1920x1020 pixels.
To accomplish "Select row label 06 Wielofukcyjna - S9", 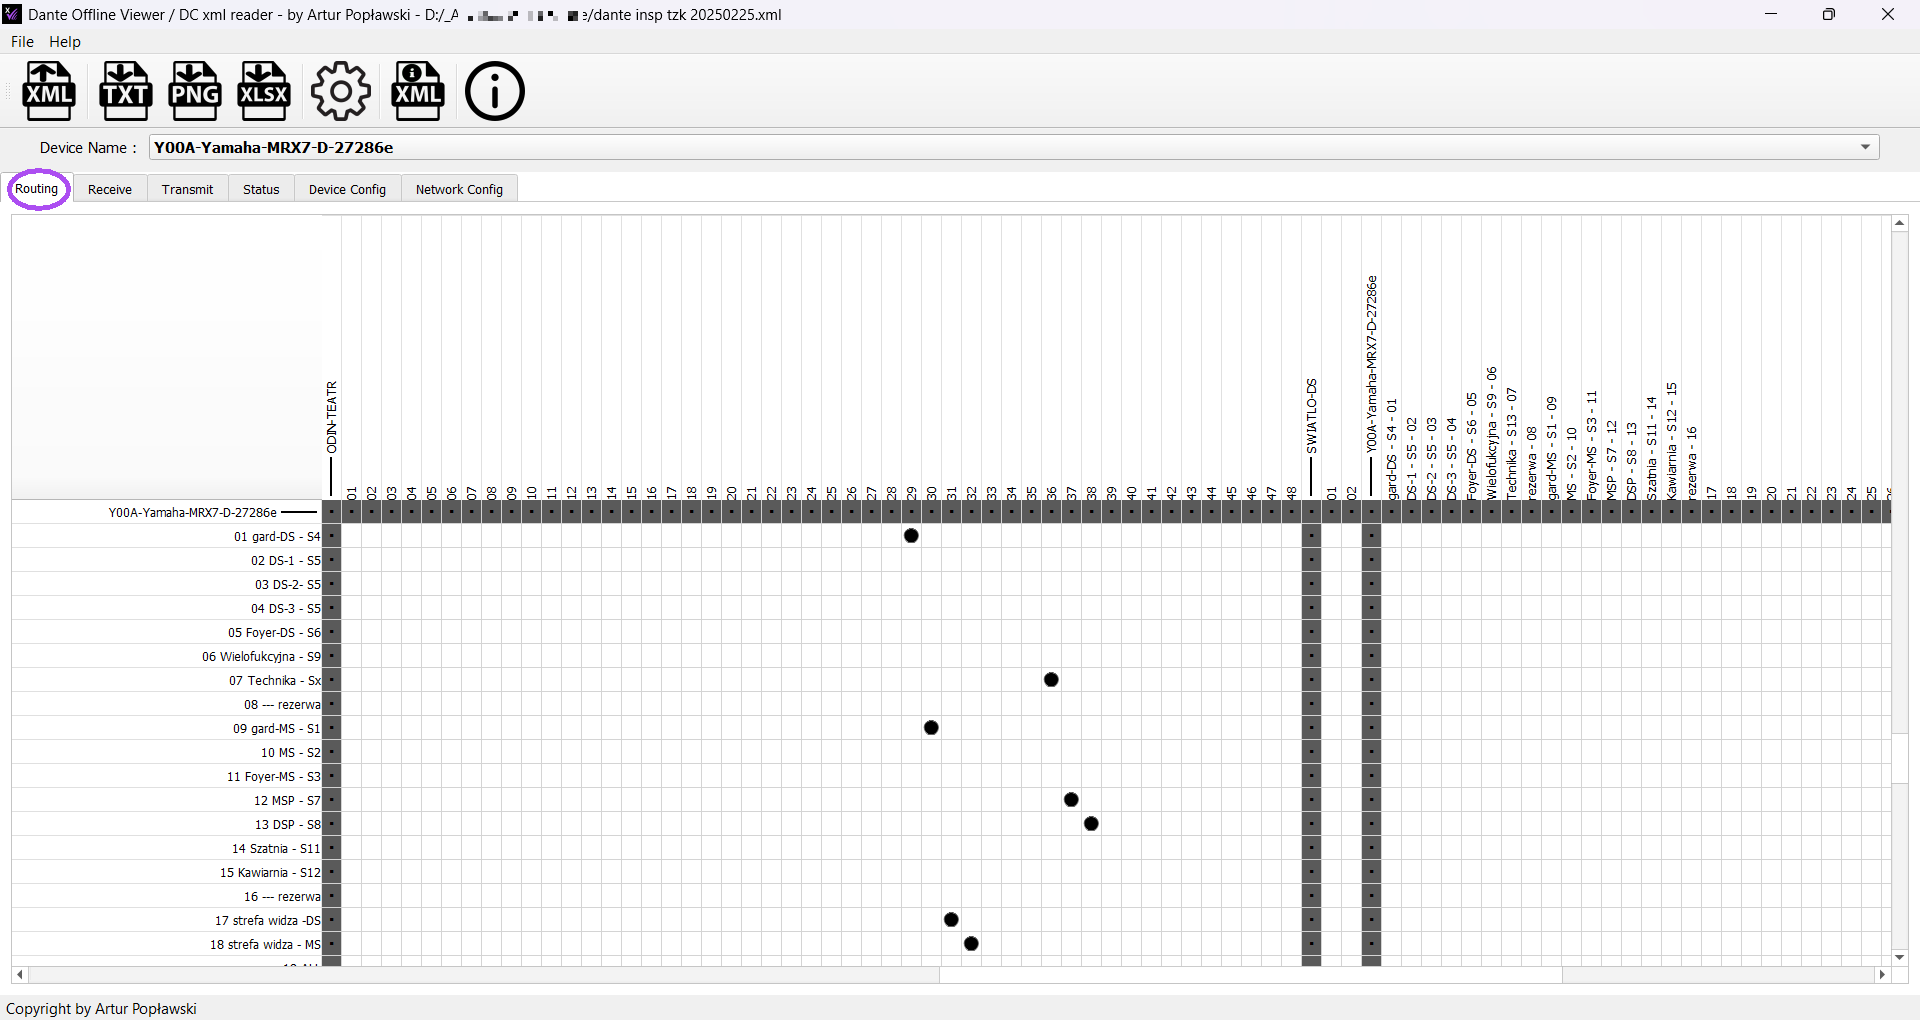I will coord(261,657).
